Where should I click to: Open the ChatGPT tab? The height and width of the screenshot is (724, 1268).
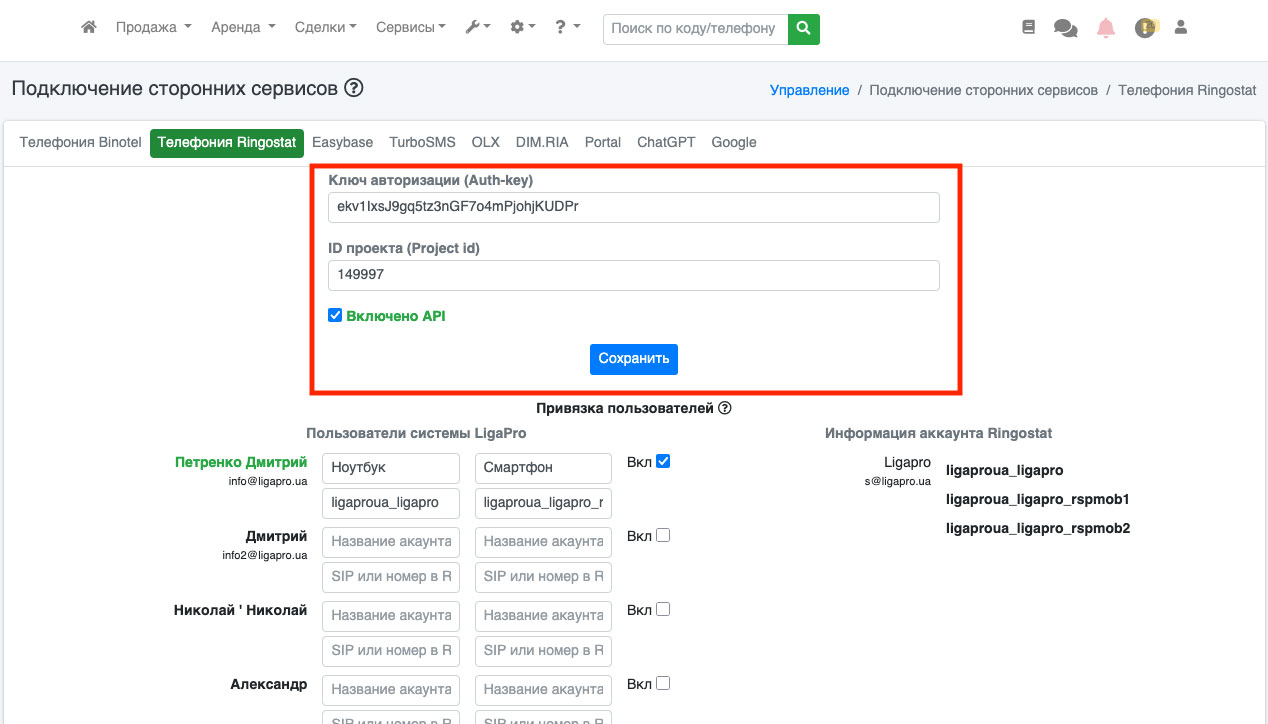pyautogui.click(x=666, y=142)
